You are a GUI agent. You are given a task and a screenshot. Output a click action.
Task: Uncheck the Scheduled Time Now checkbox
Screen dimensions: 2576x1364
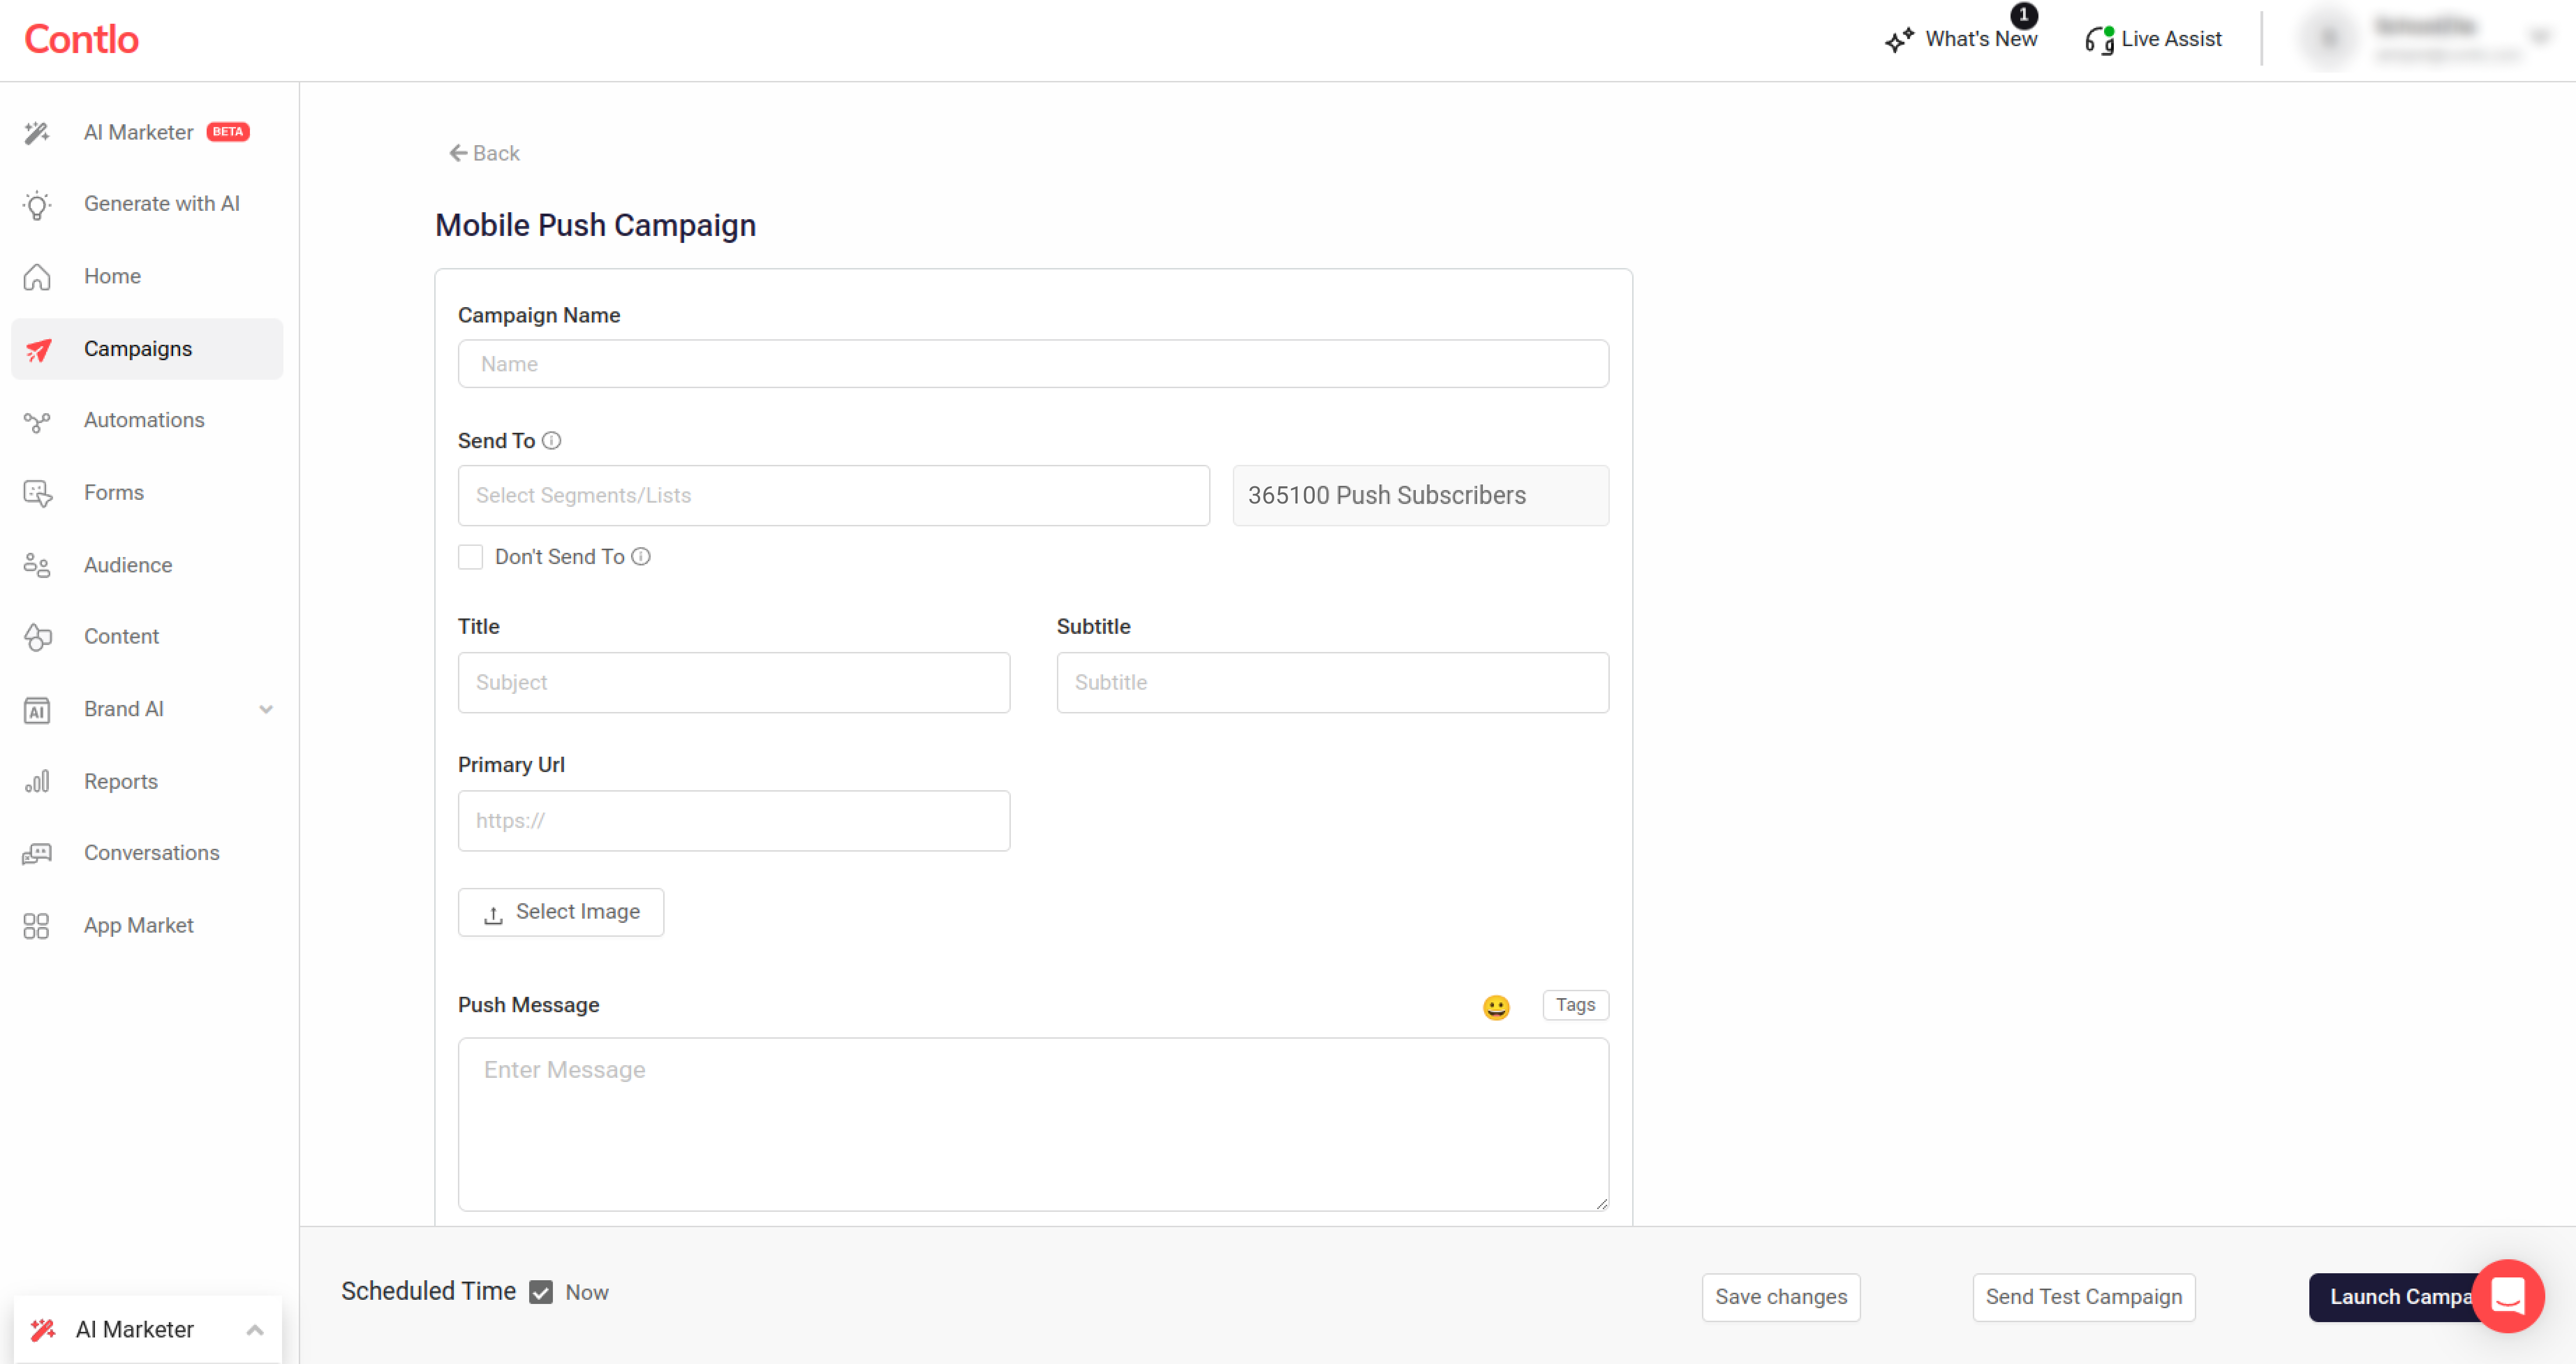point(541,1292)
